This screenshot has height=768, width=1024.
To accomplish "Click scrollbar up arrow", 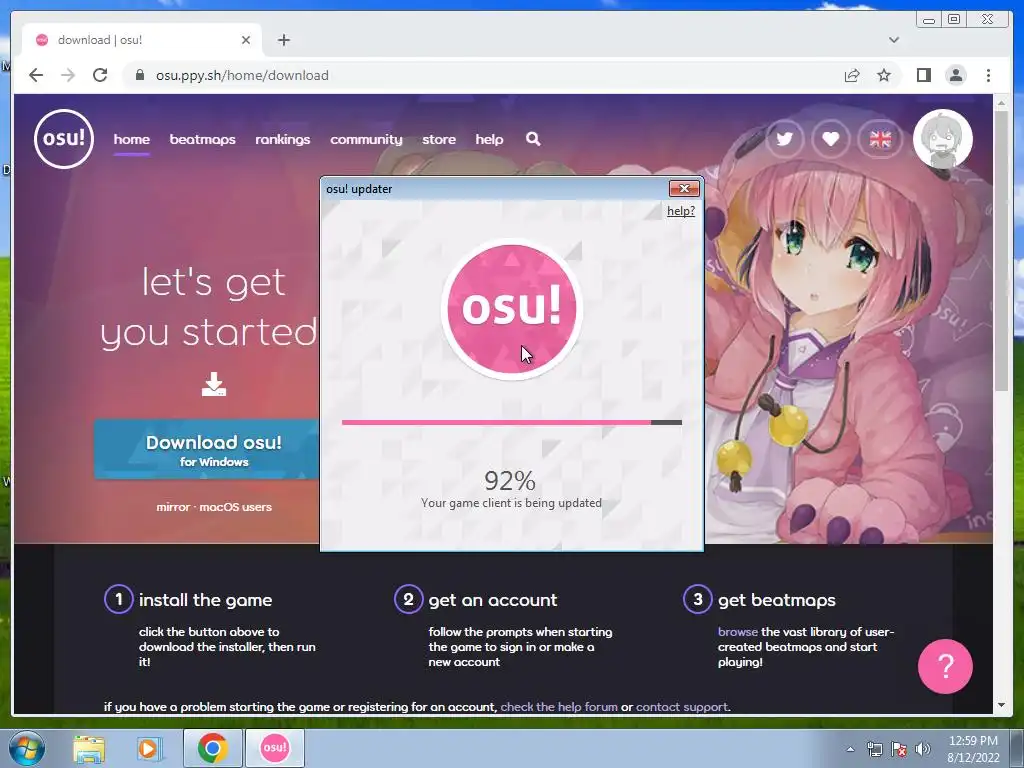I will click(1001, 103).
